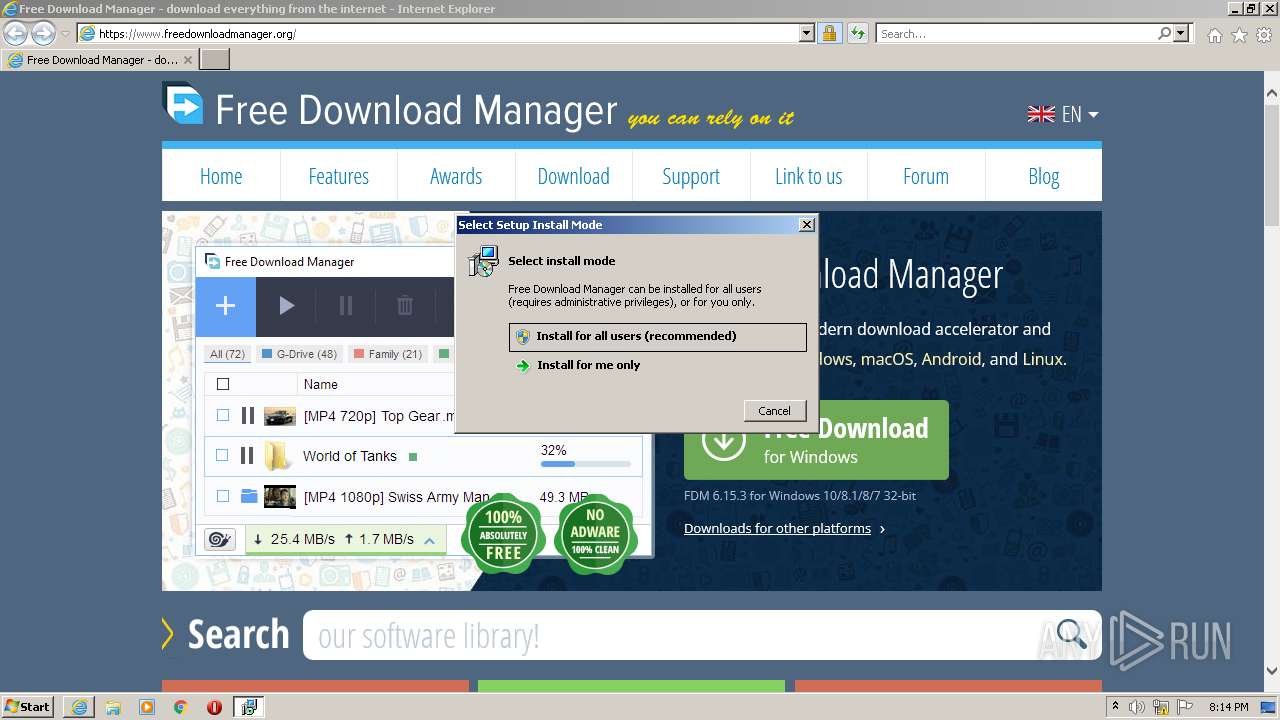Click the browser Search box
The width and height of the screenshot is (1280, 720).
coord(1016,33)
